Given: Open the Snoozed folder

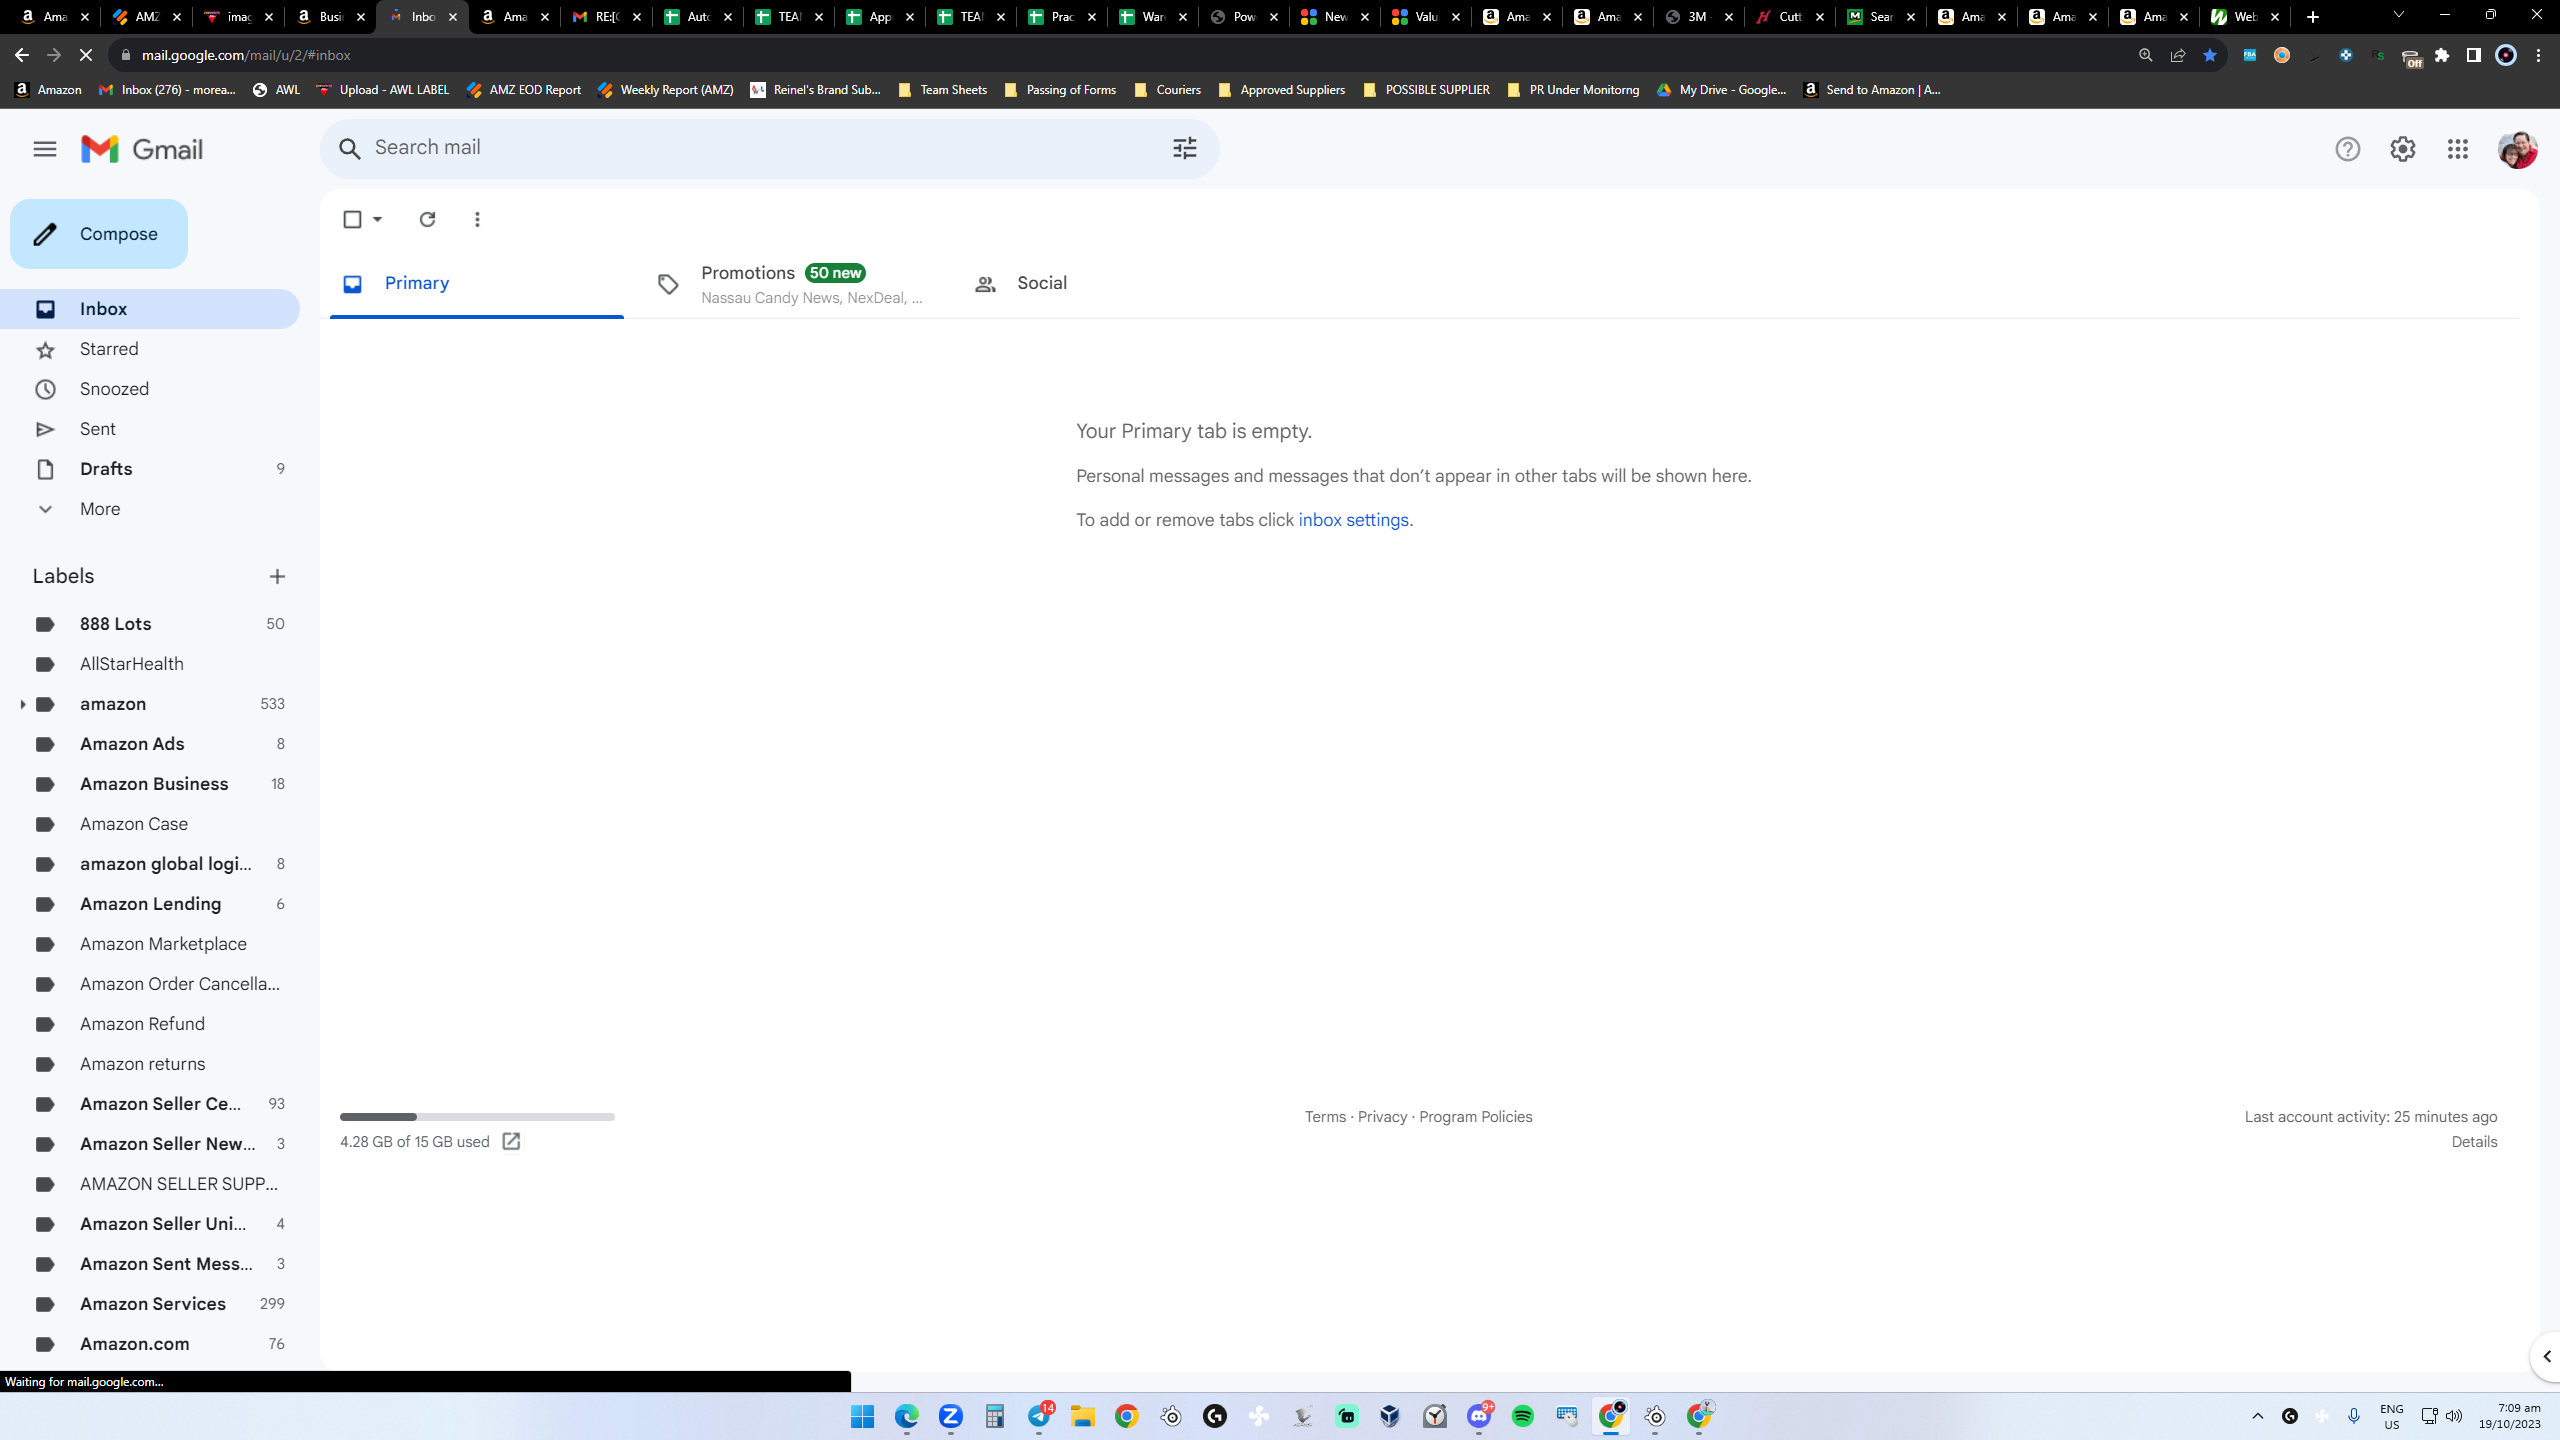Looking at the screenshot, I should pos(150,389).
